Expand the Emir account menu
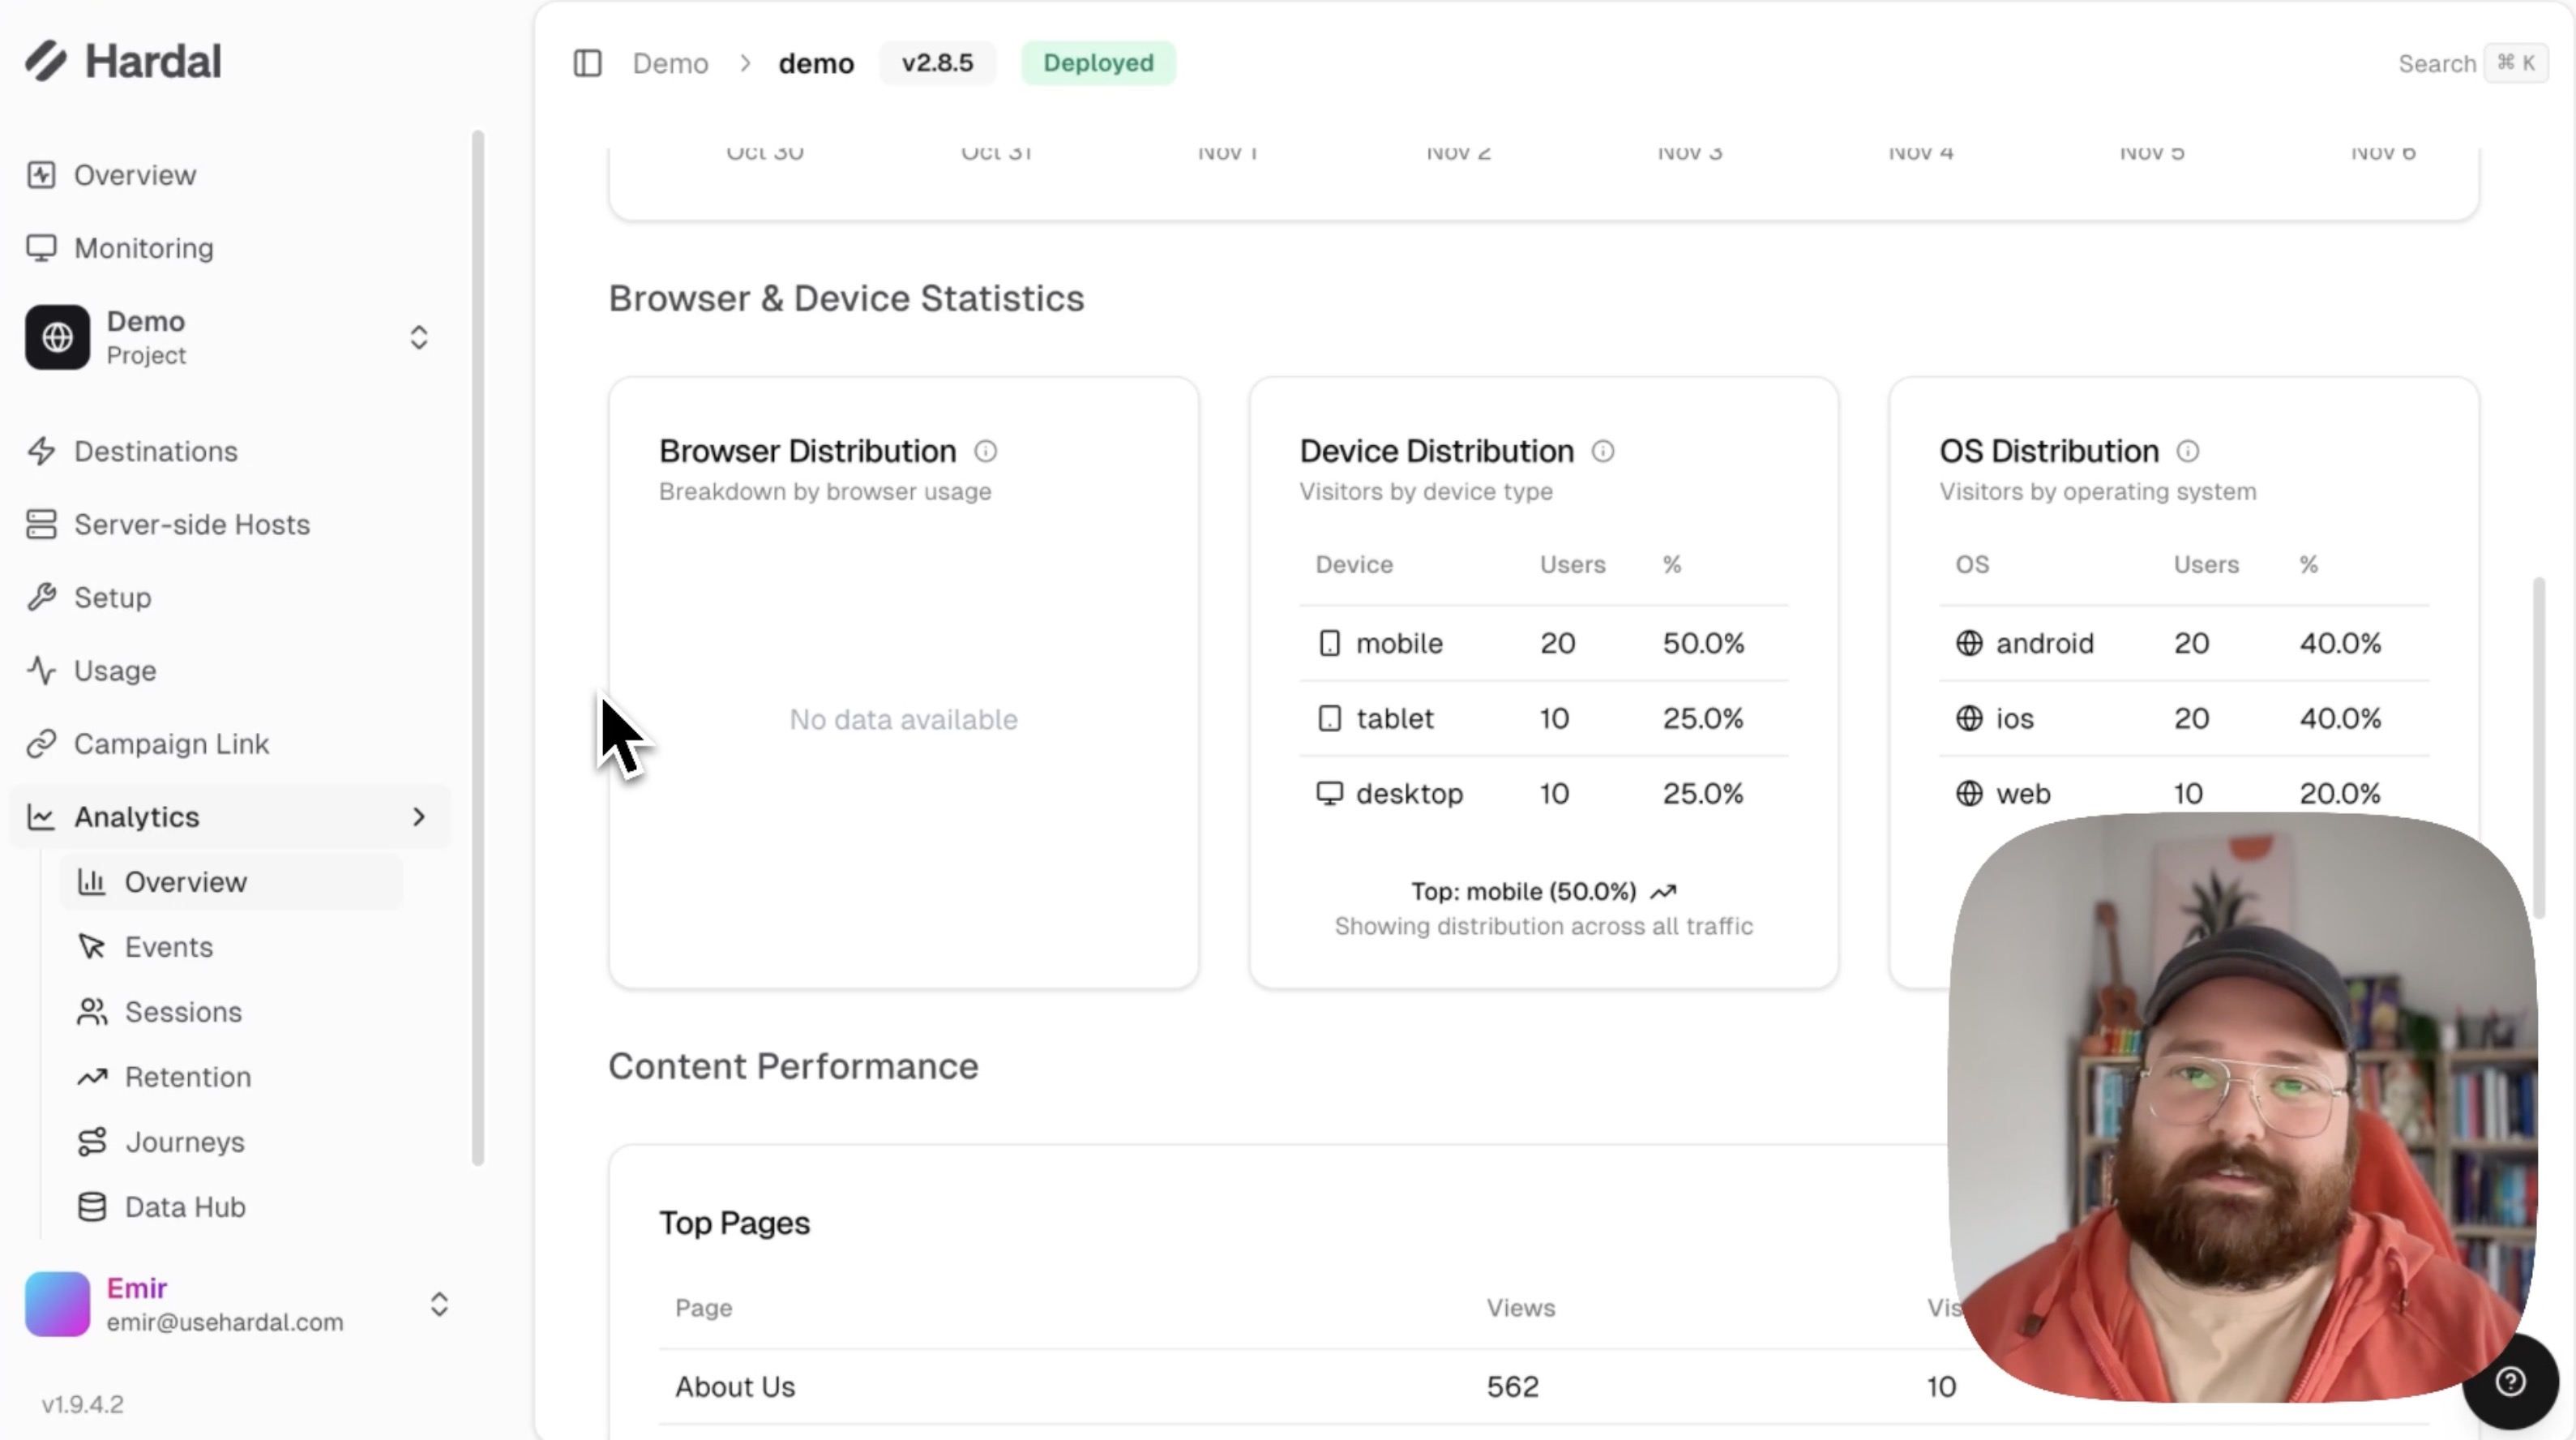This screenshot has width=2576, height=1440. pos(439,1304)
